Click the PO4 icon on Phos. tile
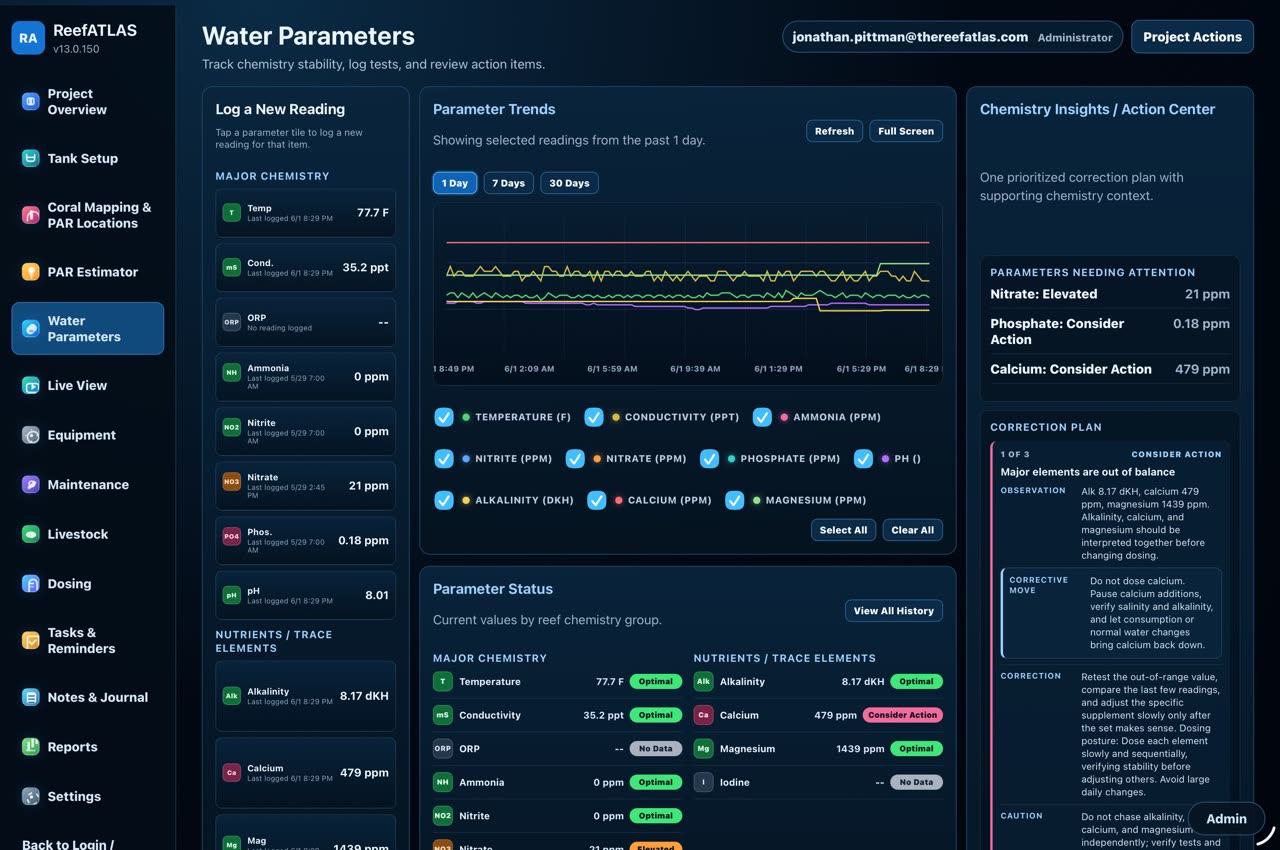 click(x=231, y=536)
